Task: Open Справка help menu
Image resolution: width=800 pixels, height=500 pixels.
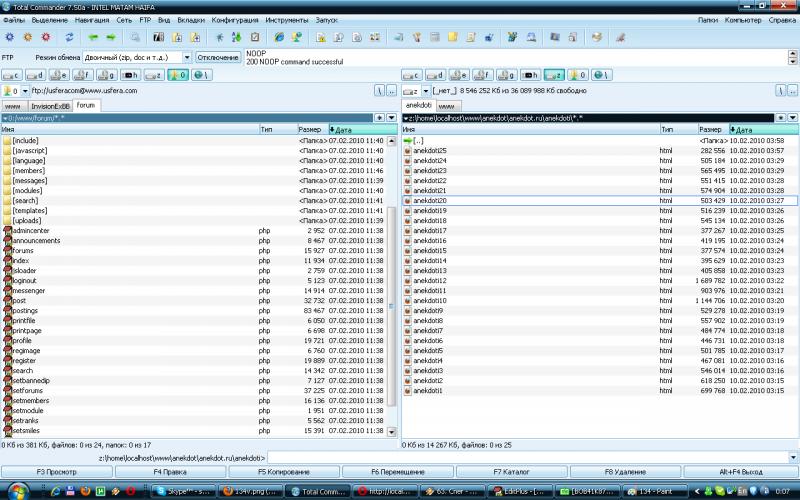Action: pyautogui.click(x=782, y=20)
